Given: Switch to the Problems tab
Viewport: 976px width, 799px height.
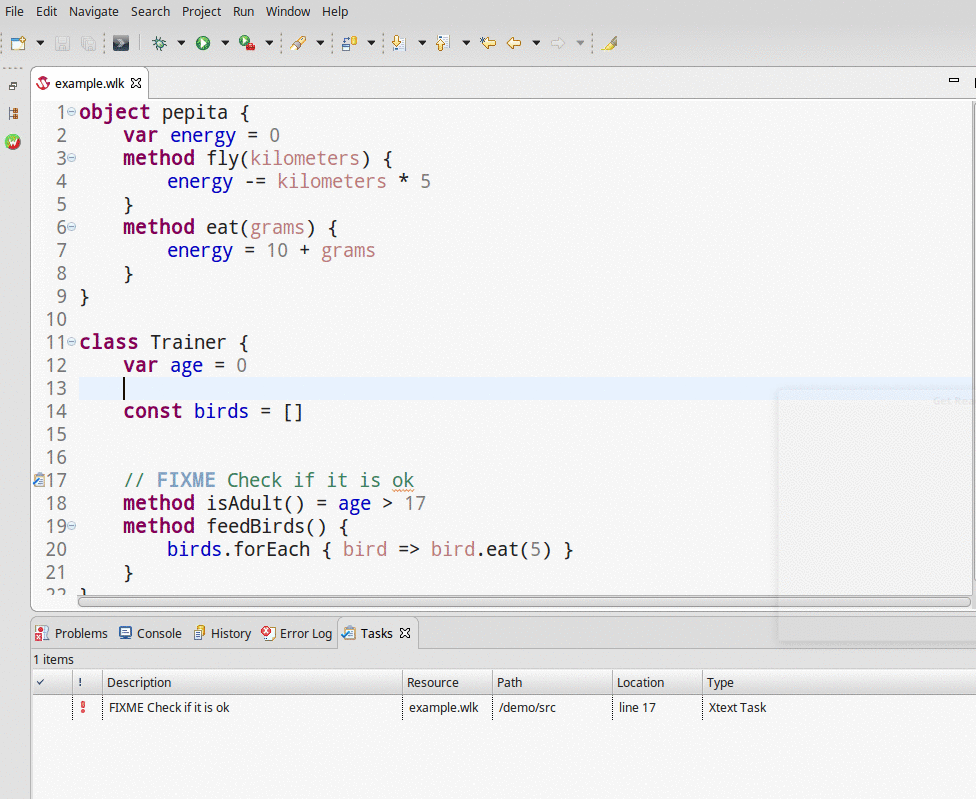Looking at the screenshot, I should pos(71,633).
